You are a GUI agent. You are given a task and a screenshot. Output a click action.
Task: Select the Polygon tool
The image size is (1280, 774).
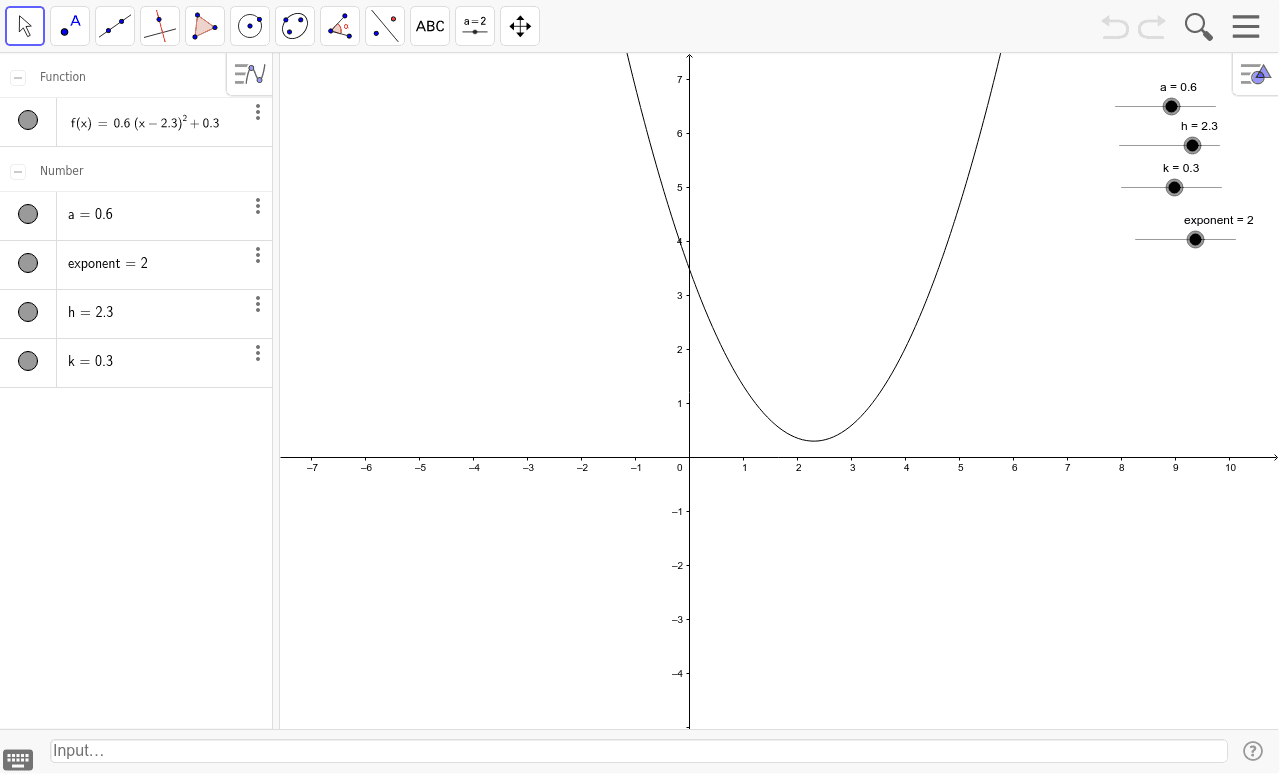pos(204,26)
